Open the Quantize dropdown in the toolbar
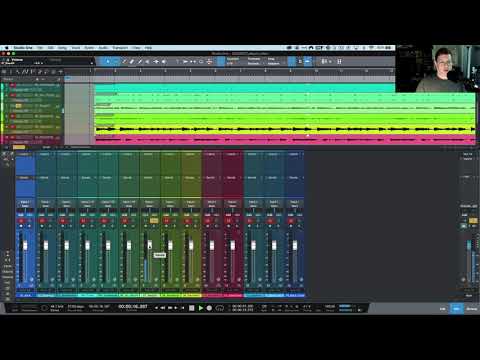 pyautogui.click(x=233, y=61)
